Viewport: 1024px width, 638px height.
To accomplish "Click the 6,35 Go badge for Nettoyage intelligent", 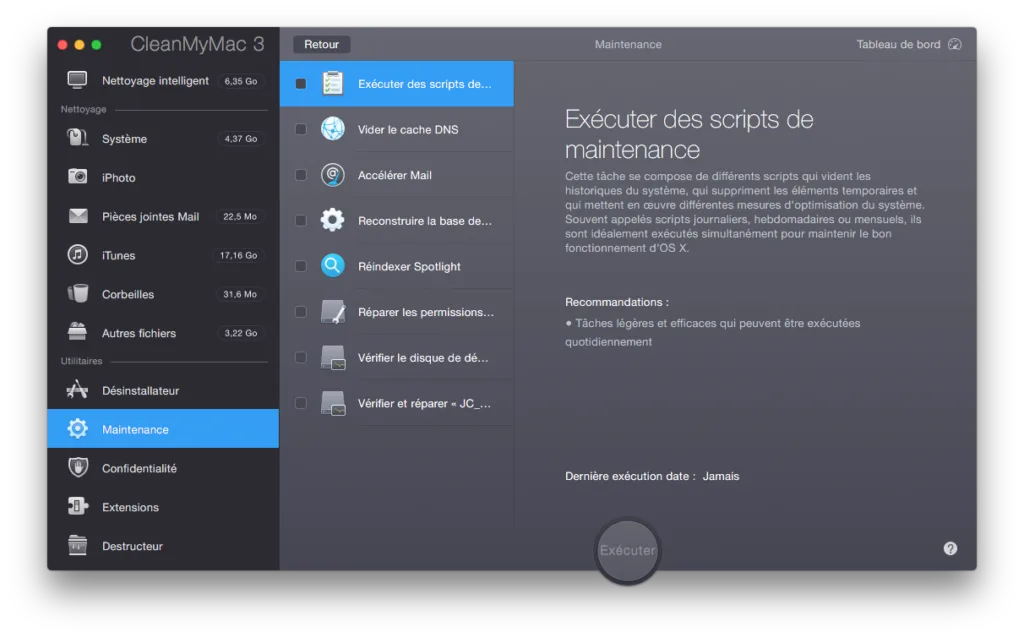I will point(240,81).
